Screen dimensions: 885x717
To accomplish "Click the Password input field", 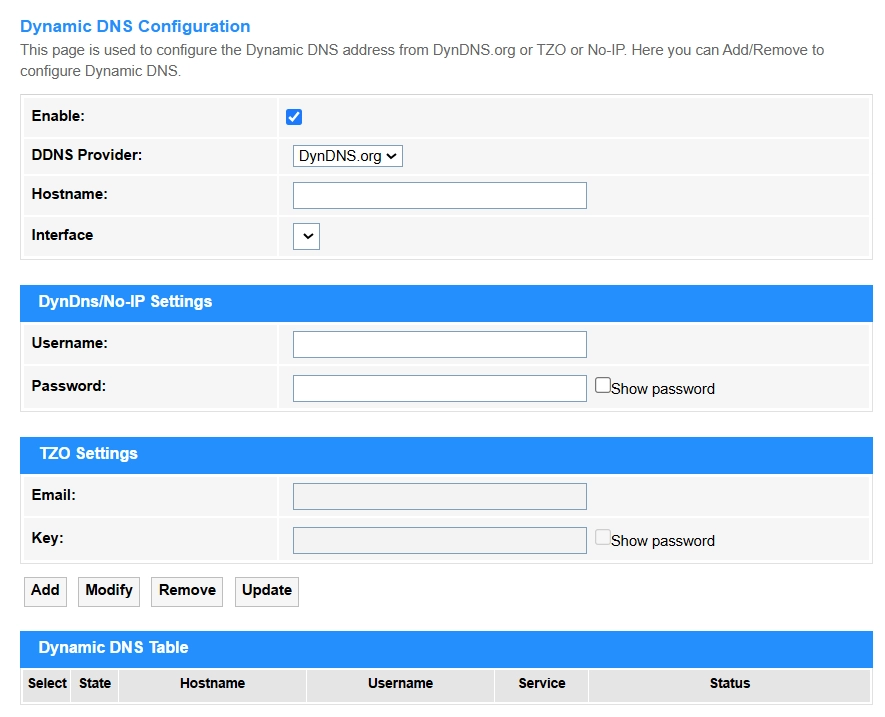I will [439, 388].
